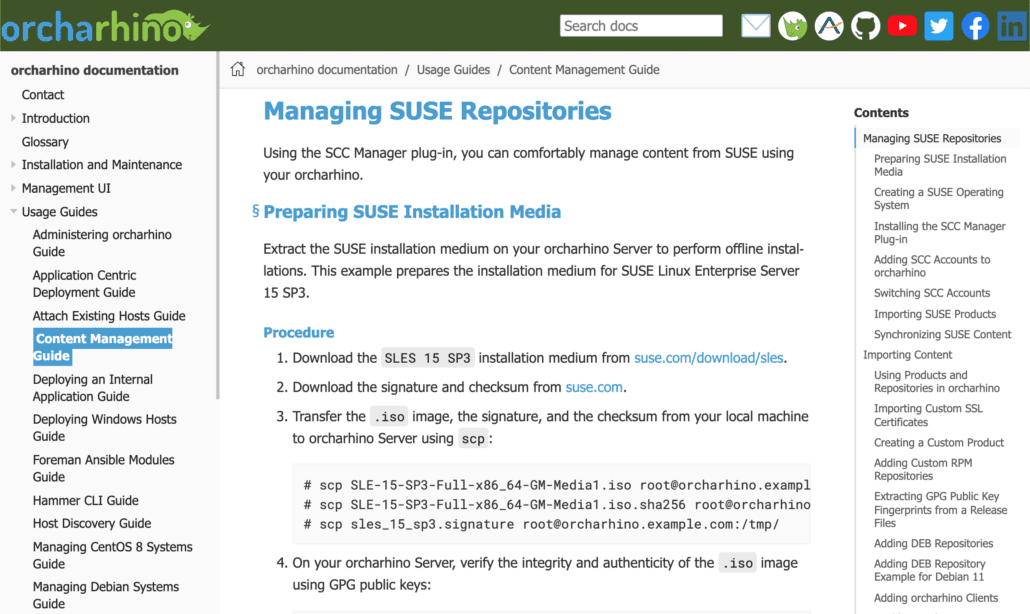Open the email envelope icon

(755, 26)
